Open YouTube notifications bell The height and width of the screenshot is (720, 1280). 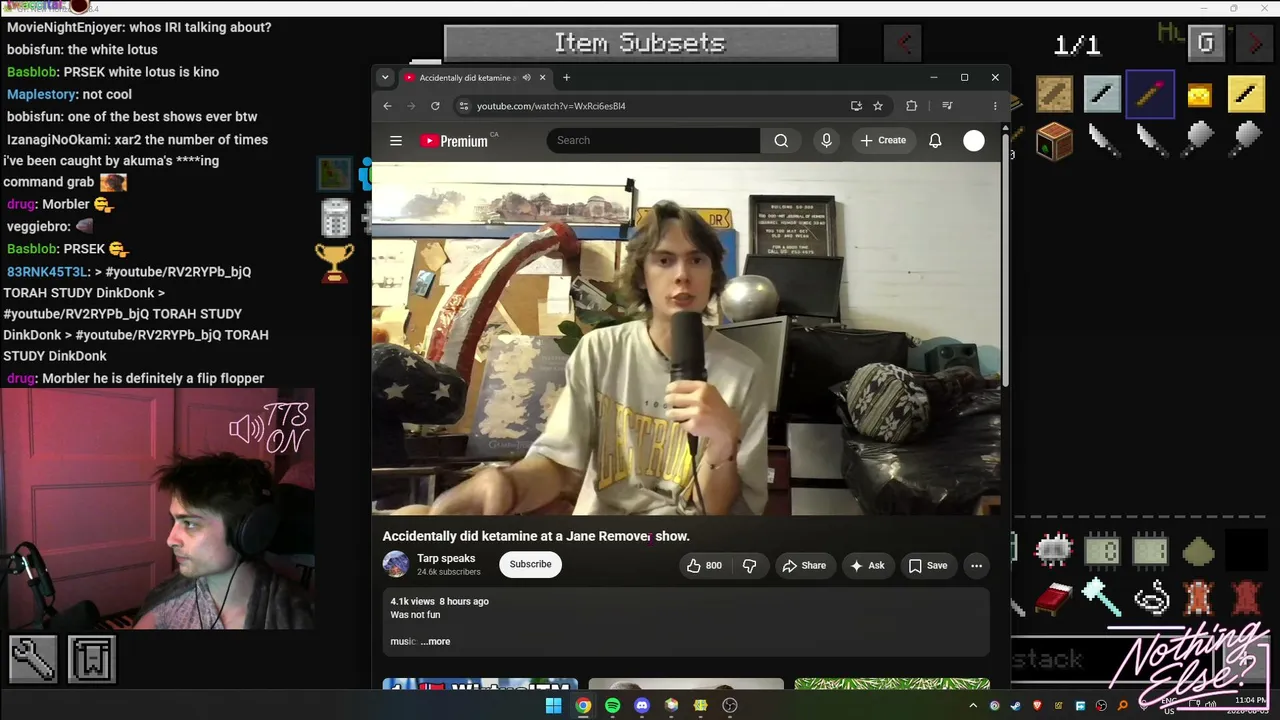(935, 141)
